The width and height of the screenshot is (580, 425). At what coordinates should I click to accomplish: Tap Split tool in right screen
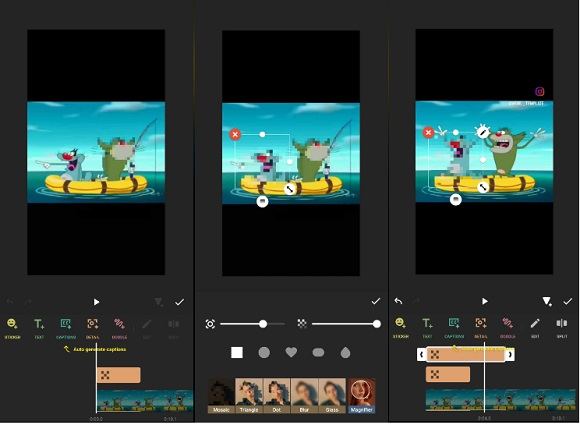click(x=562, y=327)
